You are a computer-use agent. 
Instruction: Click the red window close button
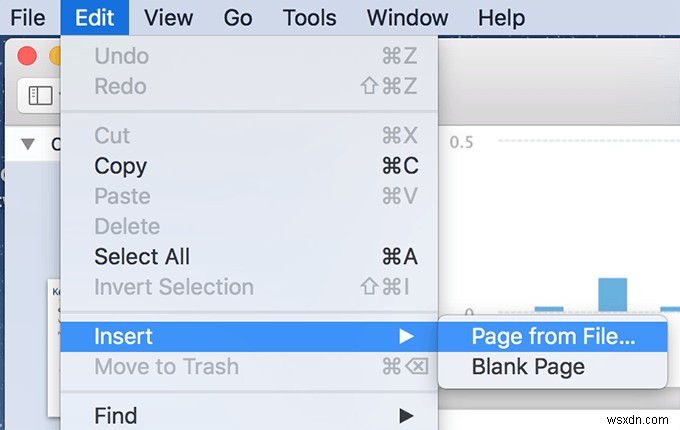(27, 57)
